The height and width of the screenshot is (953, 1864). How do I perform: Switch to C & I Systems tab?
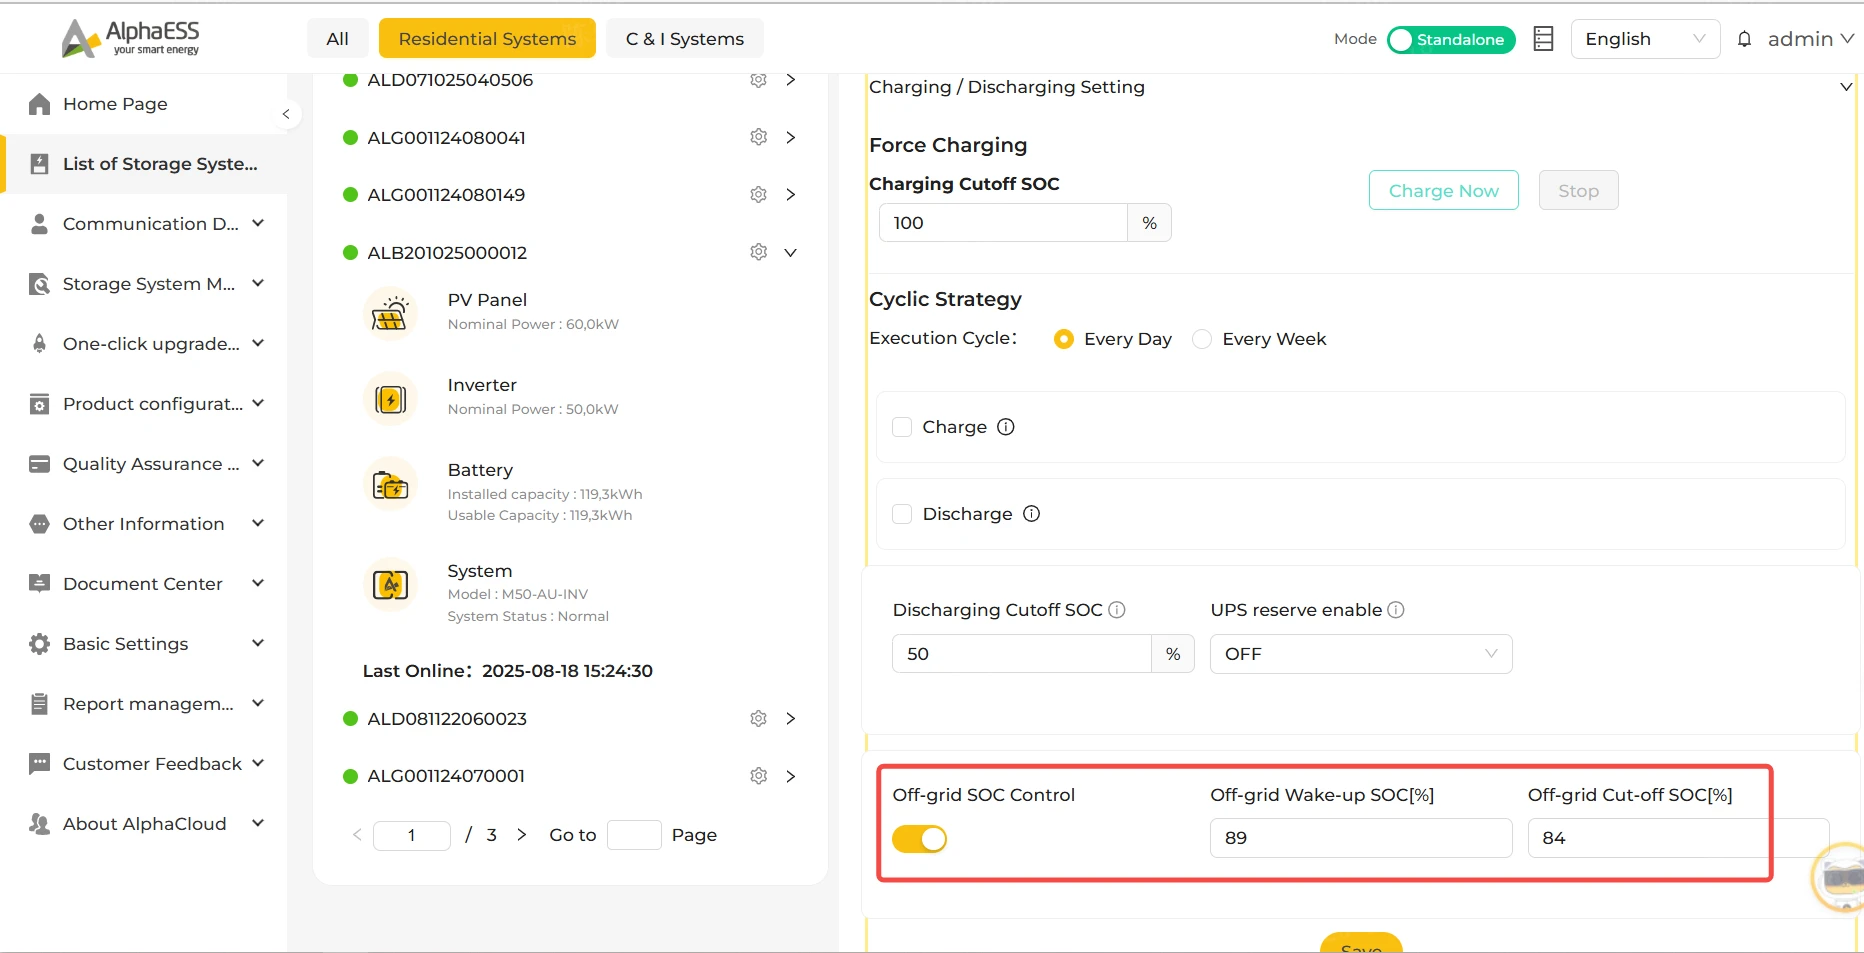tap(685, 38)
